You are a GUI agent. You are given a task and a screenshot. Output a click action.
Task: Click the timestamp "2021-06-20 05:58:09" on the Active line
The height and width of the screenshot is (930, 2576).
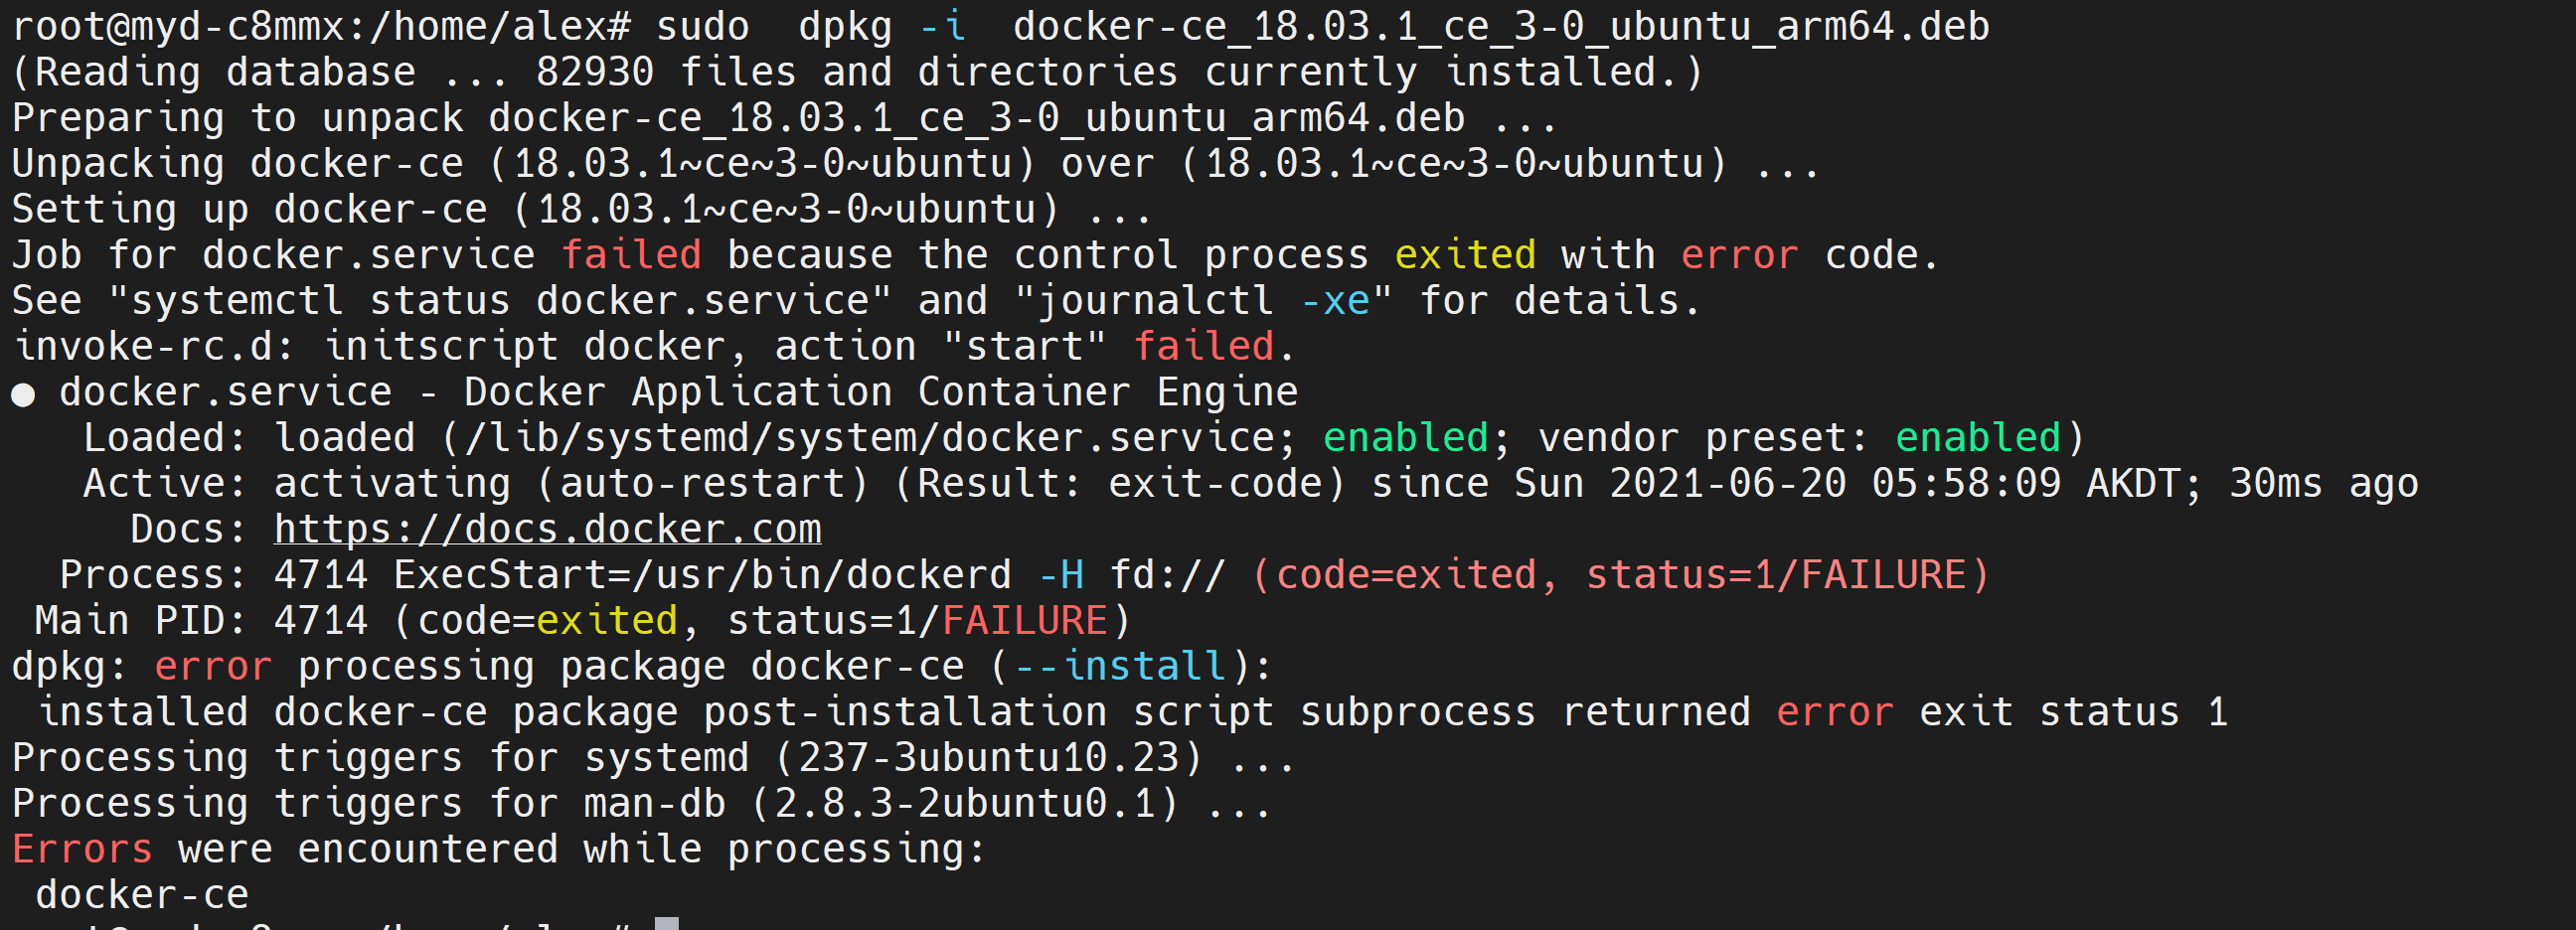click(1834, 485)
